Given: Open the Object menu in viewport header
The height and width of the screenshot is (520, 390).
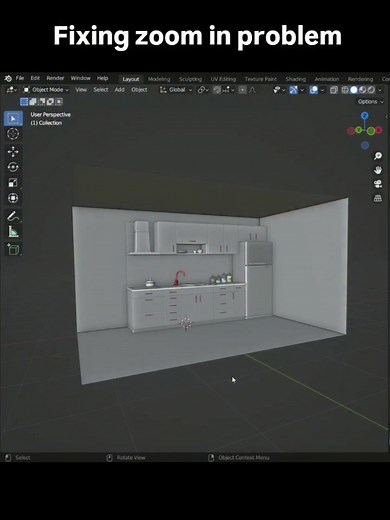Looking at the screenshot, I should click(x=139, y=90).
